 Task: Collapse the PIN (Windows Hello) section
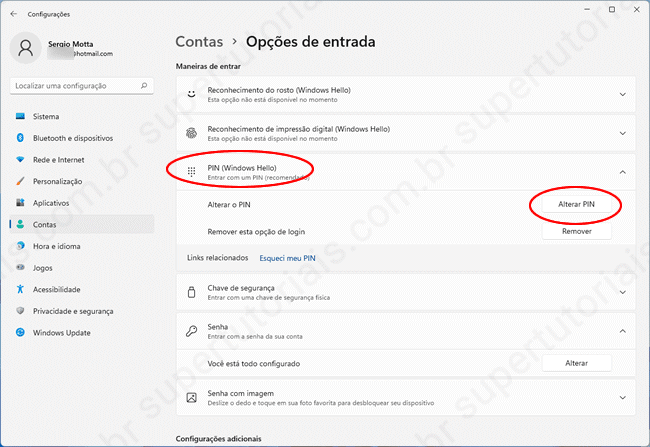(622, 172)
